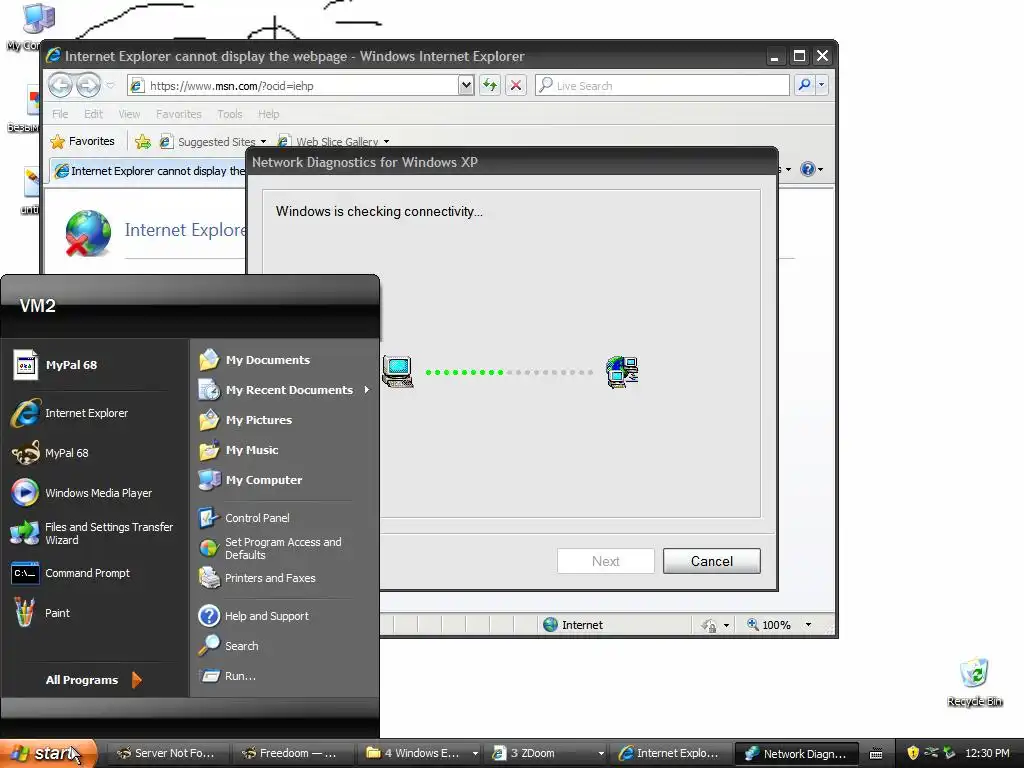
Task: Click the IE Back button
Action: (x=60, y=85)
